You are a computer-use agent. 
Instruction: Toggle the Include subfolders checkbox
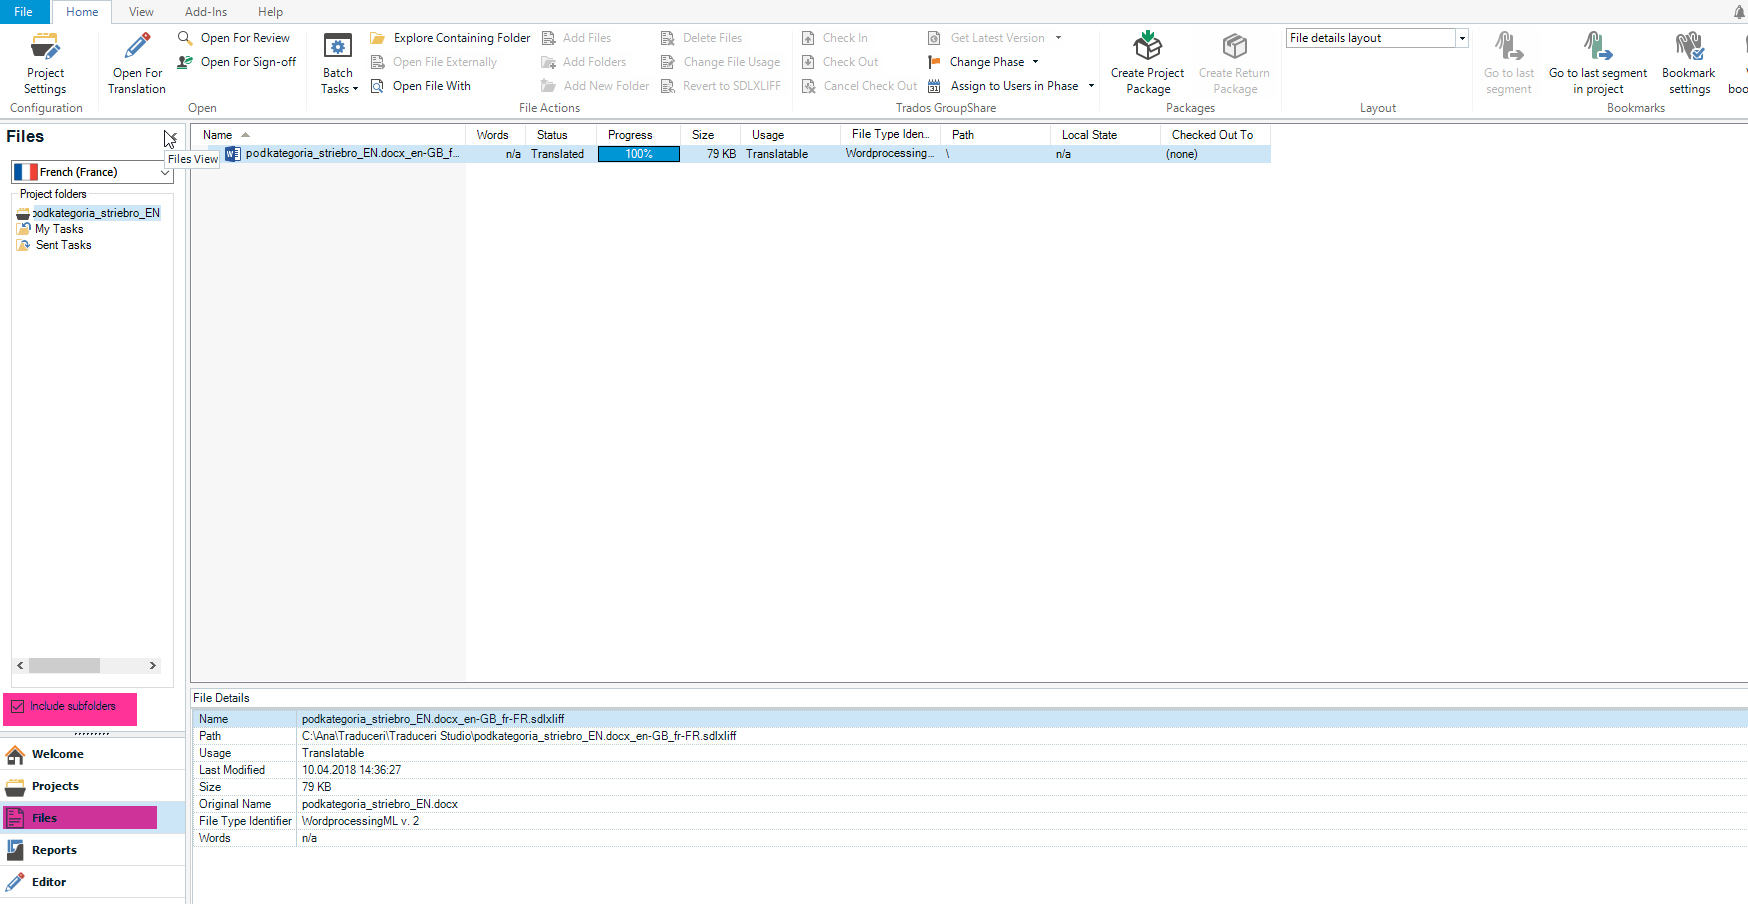(x=18, y=707)
